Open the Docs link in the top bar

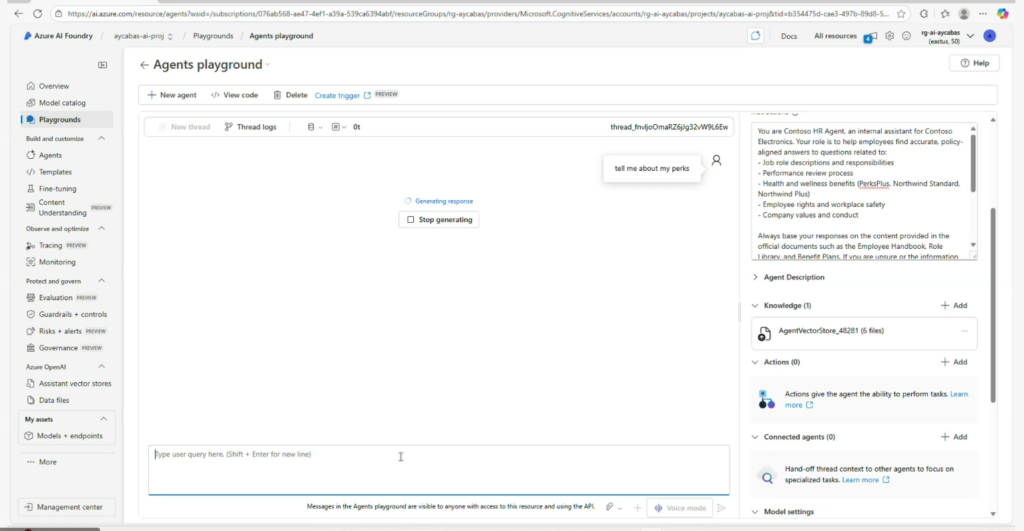(789, 36)
